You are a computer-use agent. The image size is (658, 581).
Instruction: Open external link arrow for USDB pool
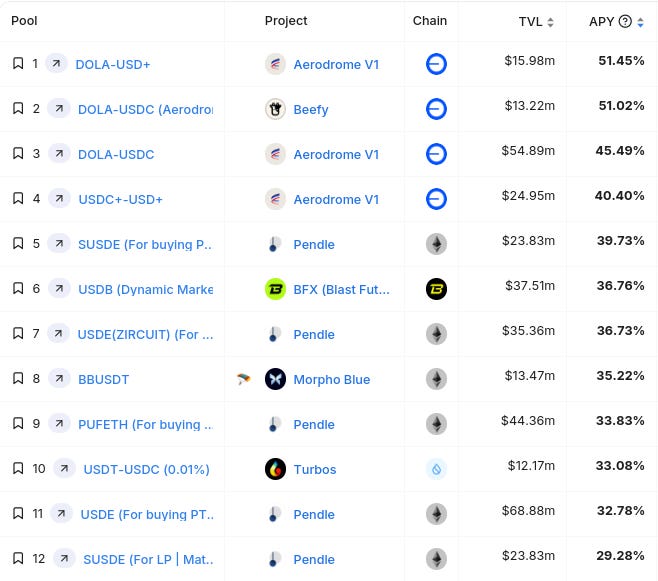(59, 288)
